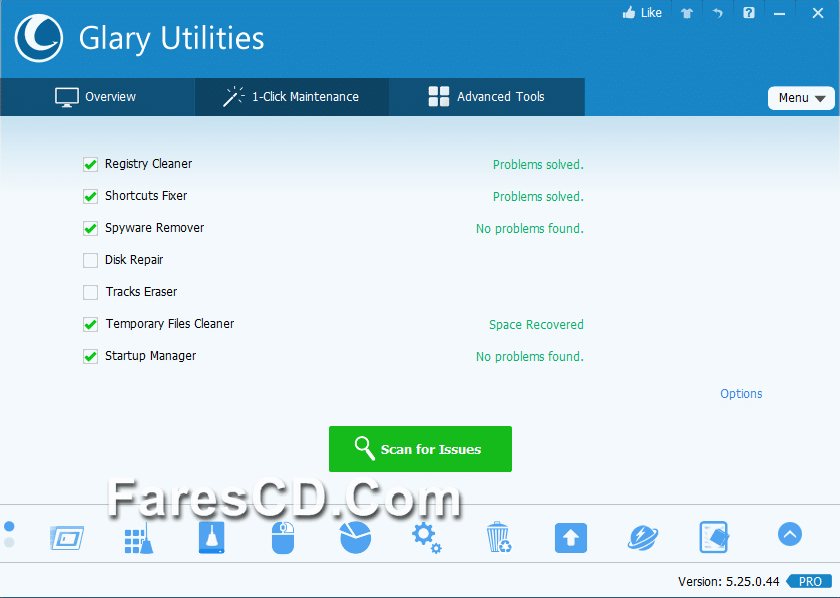840x598 pixels.
Task: Click the lower dock page dot
Action: (9, 542)
